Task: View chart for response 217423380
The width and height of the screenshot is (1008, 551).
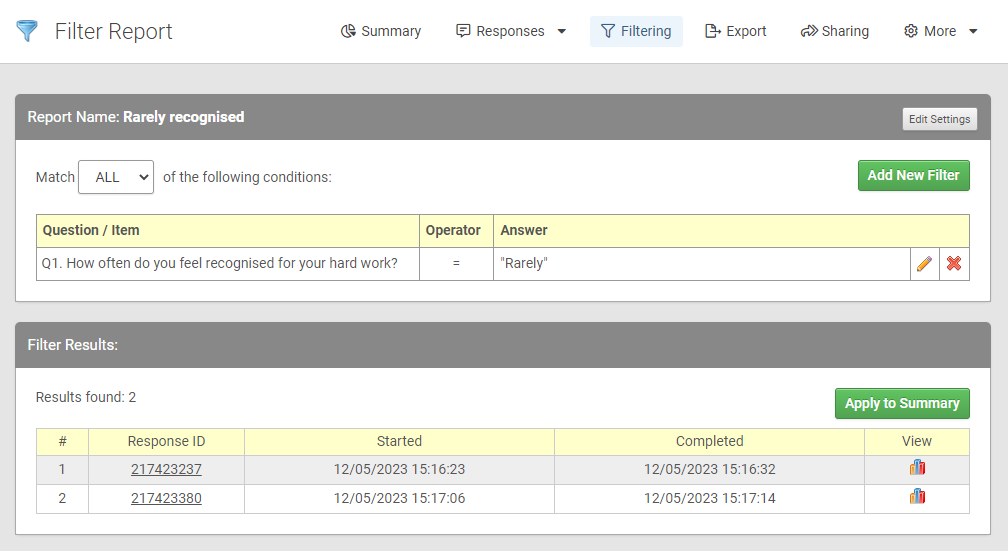Action: (916, 498)
